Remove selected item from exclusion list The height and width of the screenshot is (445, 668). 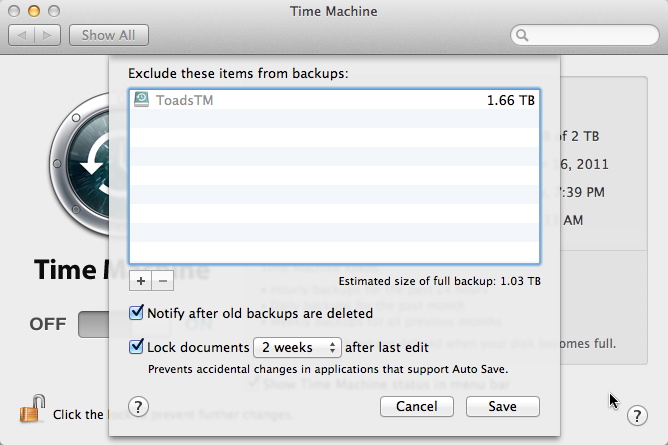(x=163, y=281)
